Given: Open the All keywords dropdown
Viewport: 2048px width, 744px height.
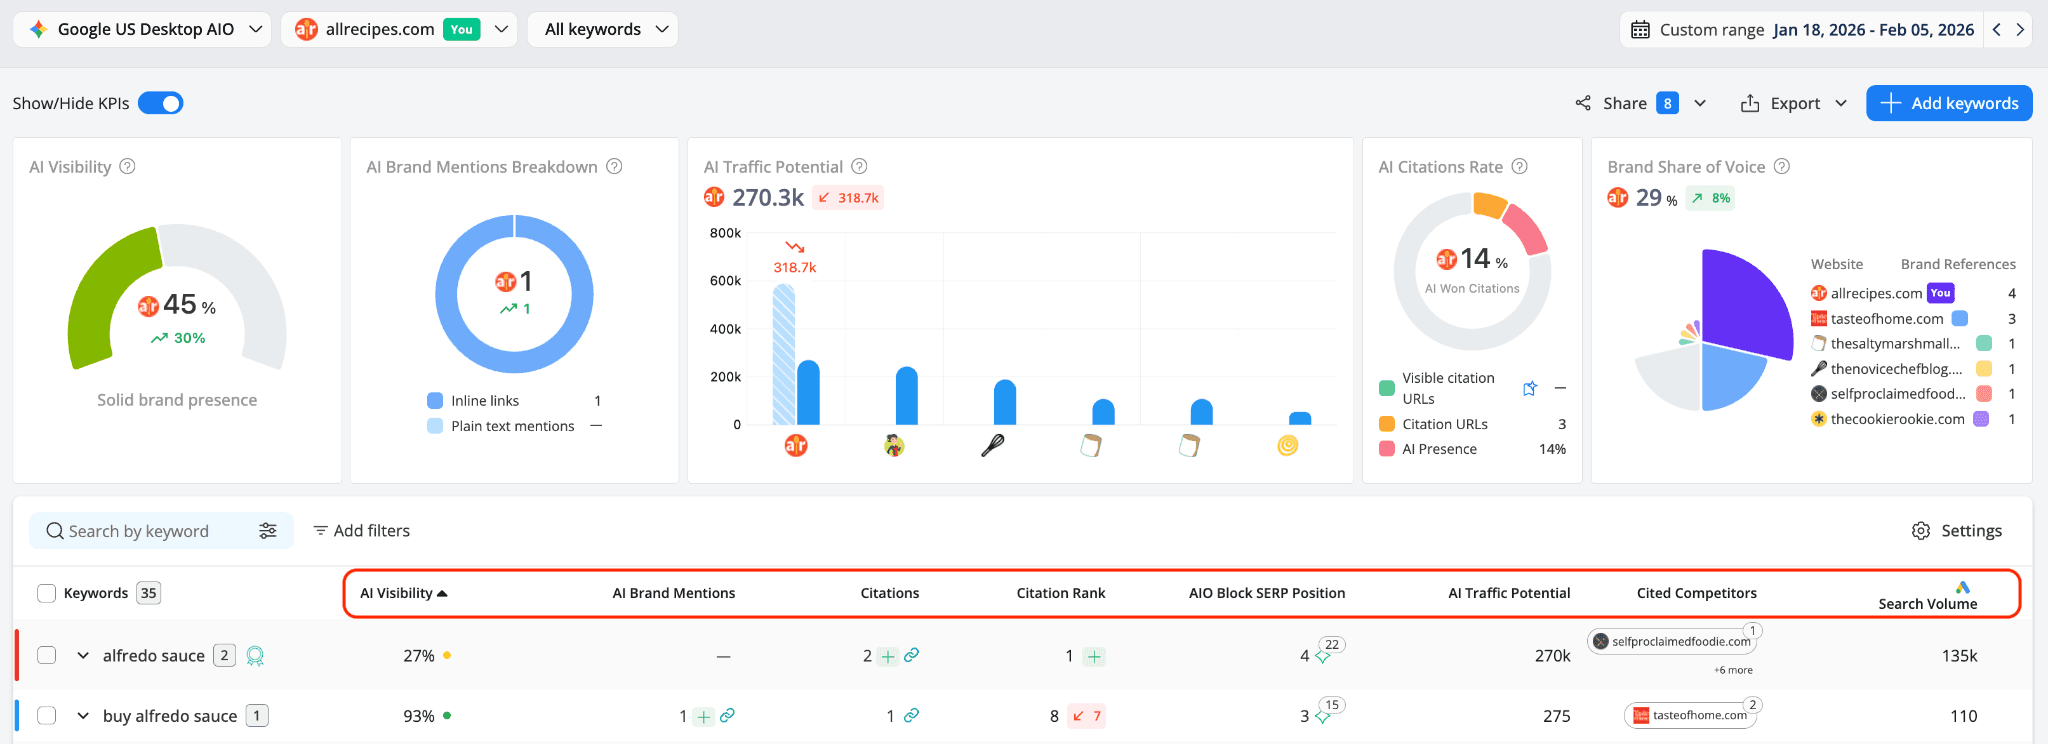Looking at the screenshot, I should [603, 29].
